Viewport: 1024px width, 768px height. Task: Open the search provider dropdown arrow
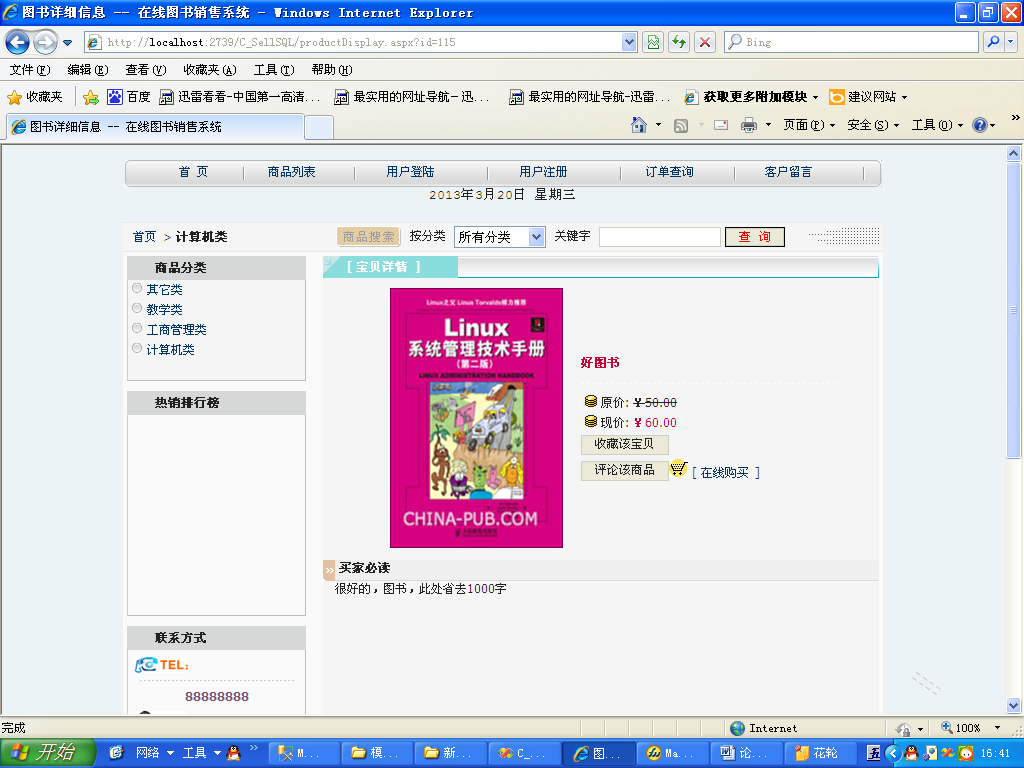click(1011, 42)
